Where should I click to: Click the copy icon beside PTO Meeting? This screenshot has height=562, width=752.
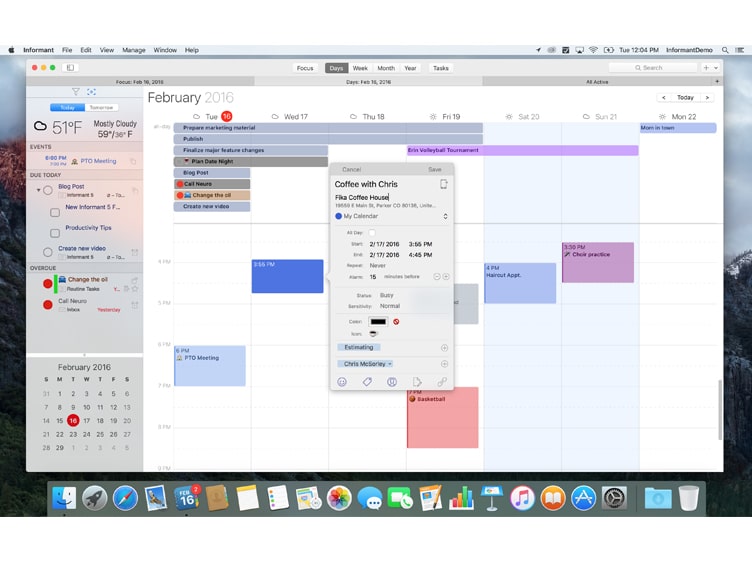(x=133, y=162)
